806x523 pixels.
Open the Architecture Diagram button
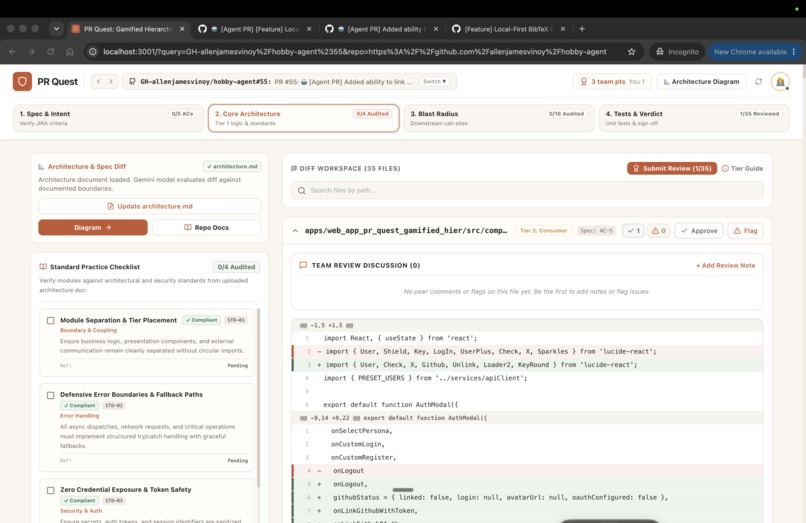(701, 81)
